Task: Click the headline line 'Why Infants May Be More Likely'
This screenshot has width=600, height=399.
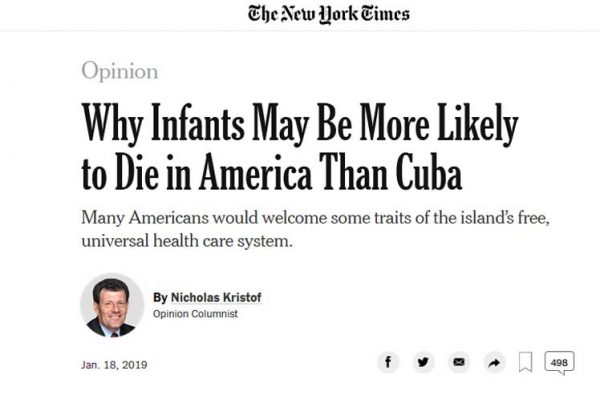Action: point(300,124)
